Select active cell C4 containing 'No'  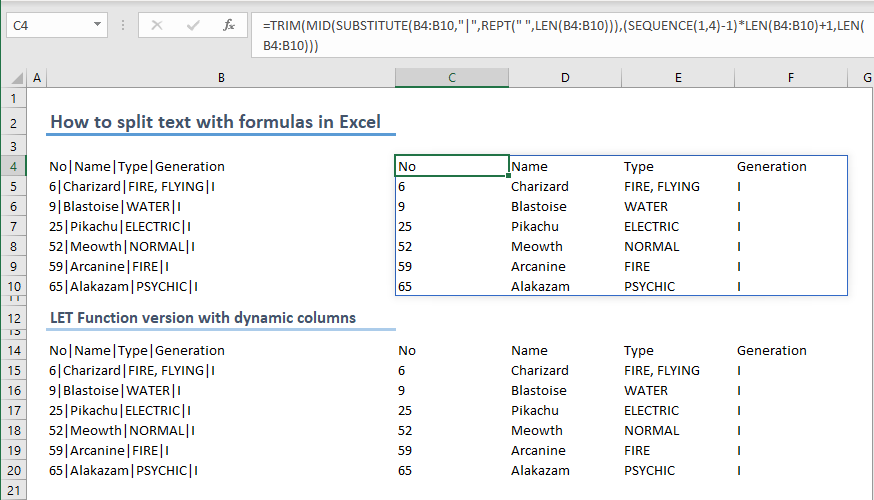pyautogui.click(x=451, y=166)
